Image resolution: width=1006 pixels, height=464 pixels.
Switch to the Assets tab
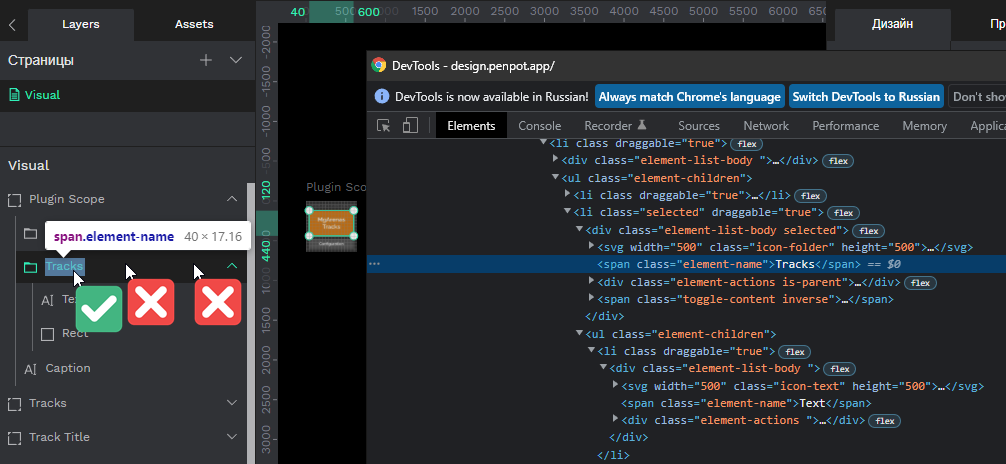[194, 24]
